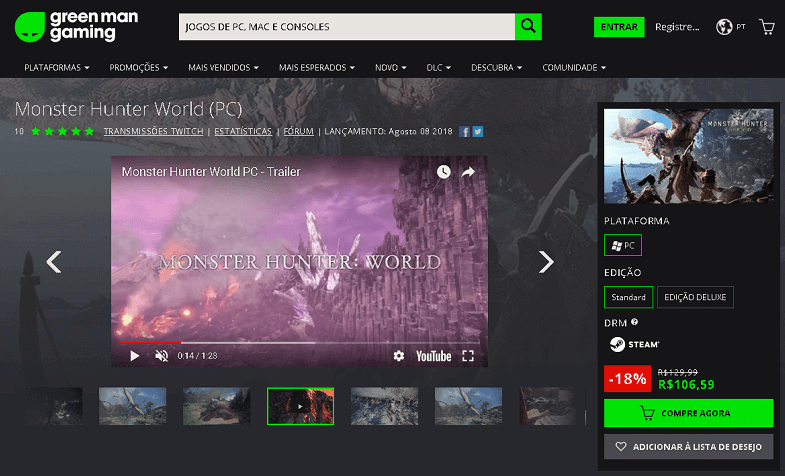Expand the Promoções menu

139,68
